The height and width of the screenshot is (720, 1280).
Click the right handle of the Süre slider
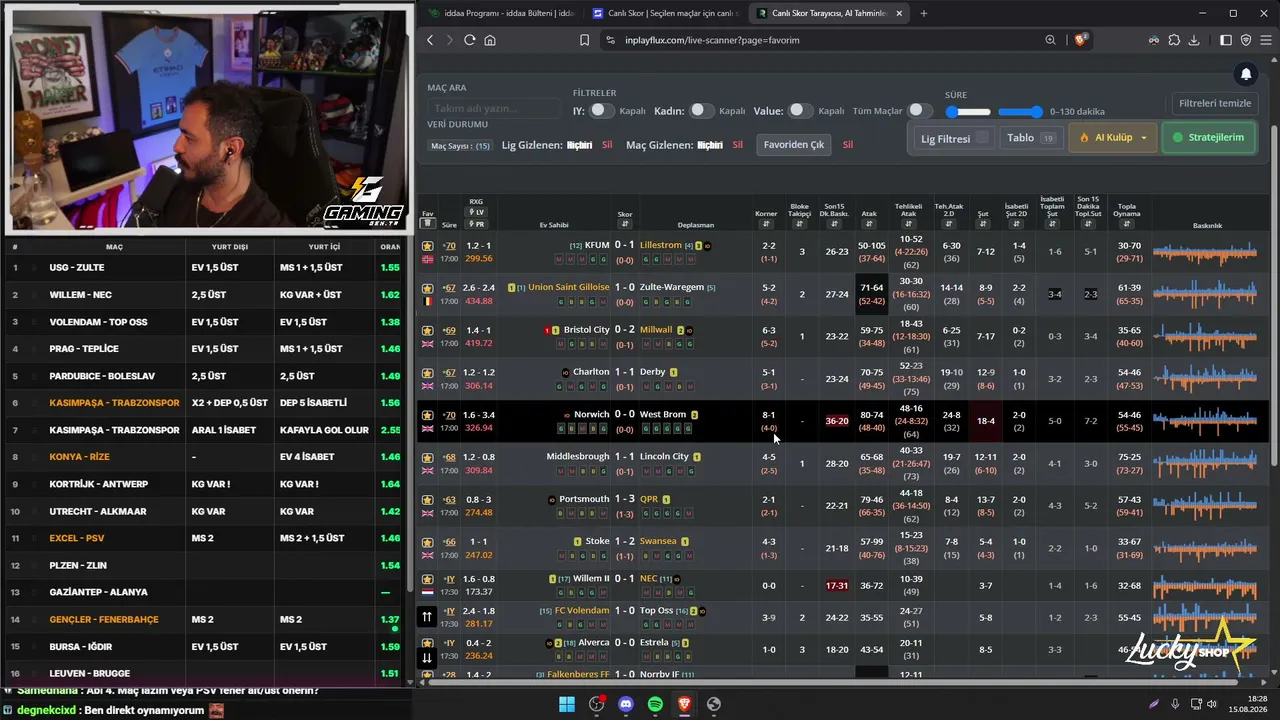pyautogui.click(x=1036, y=112)
